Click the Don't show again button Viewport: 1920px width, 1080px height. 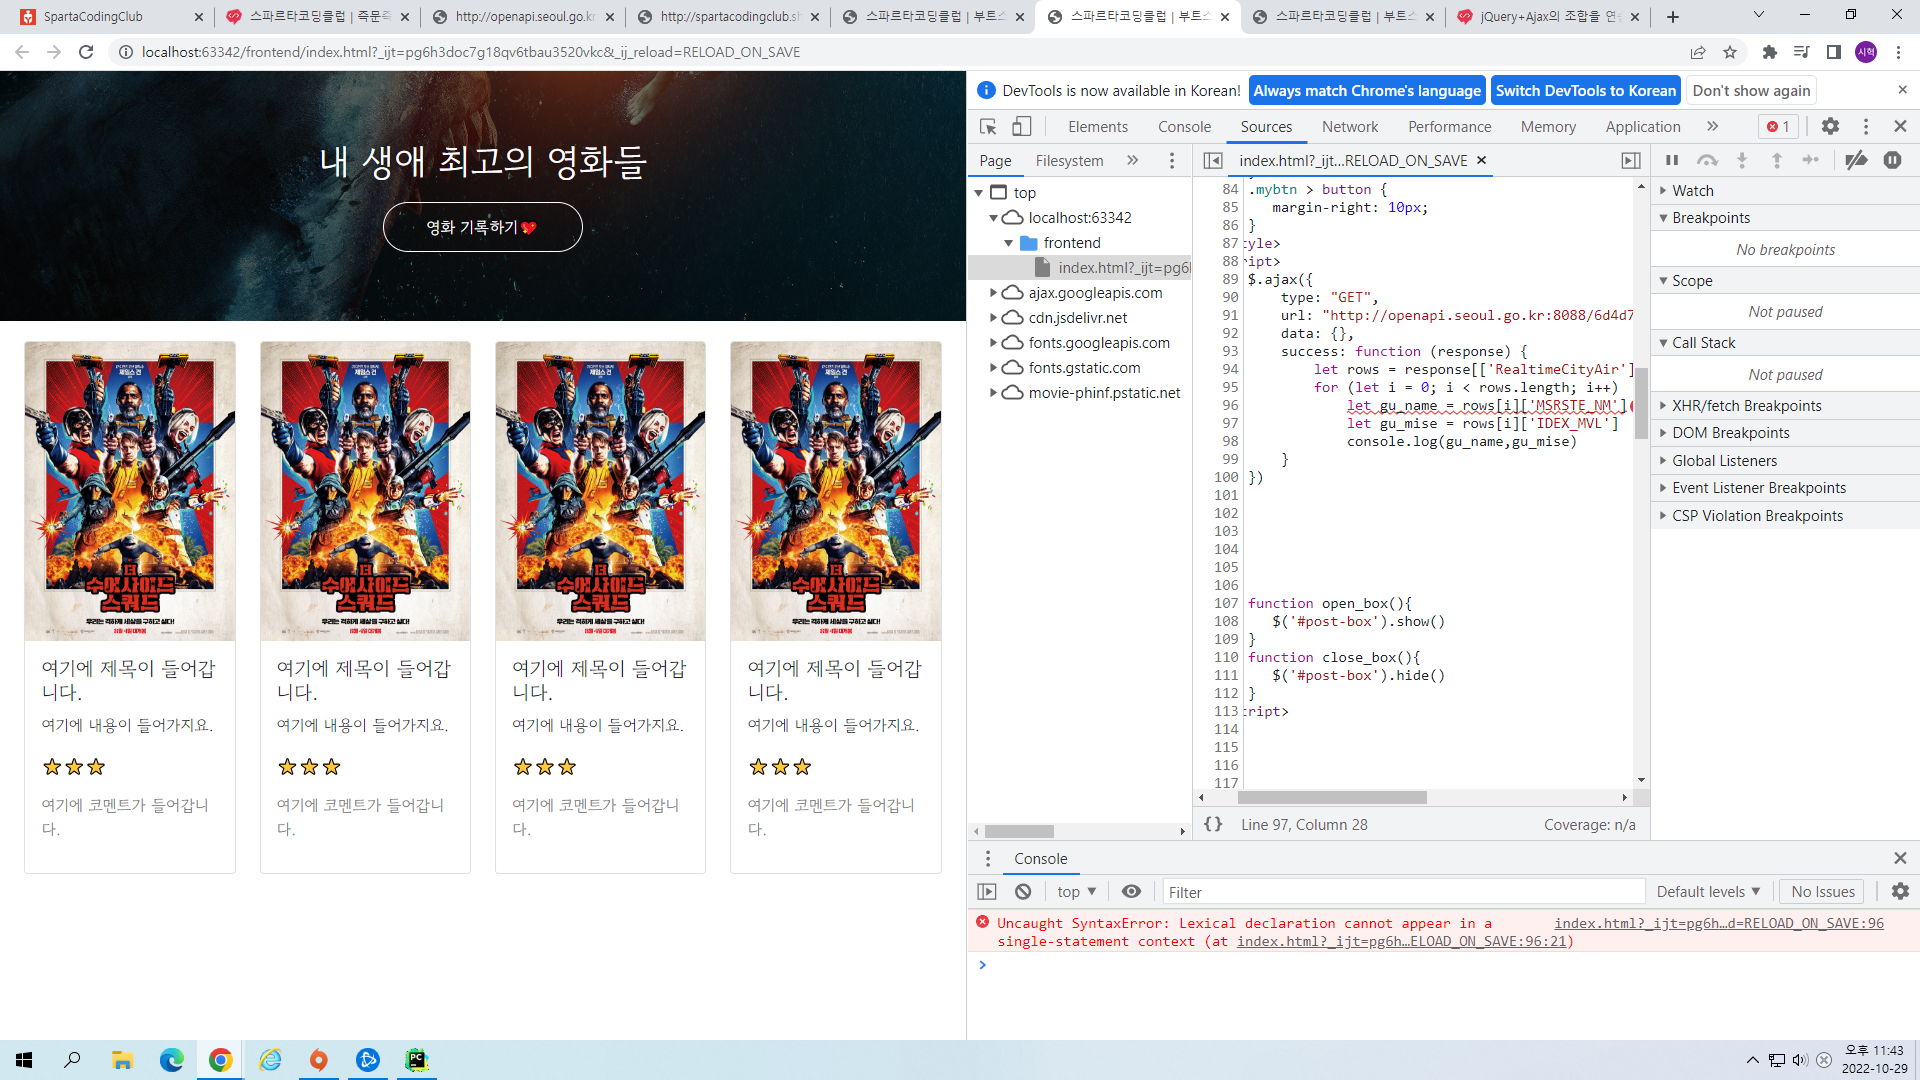1751,90
